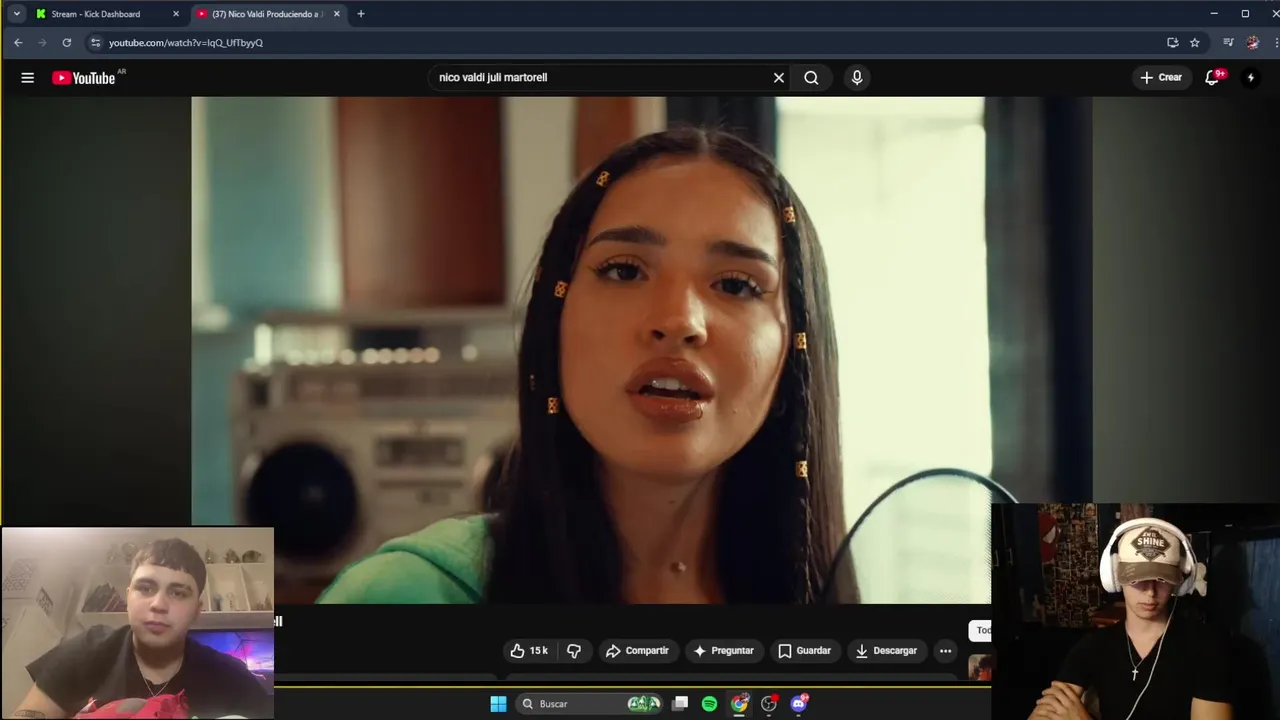Download video with Descargar
Screen dimensions: 1280x720
click(x=886, y=650)
